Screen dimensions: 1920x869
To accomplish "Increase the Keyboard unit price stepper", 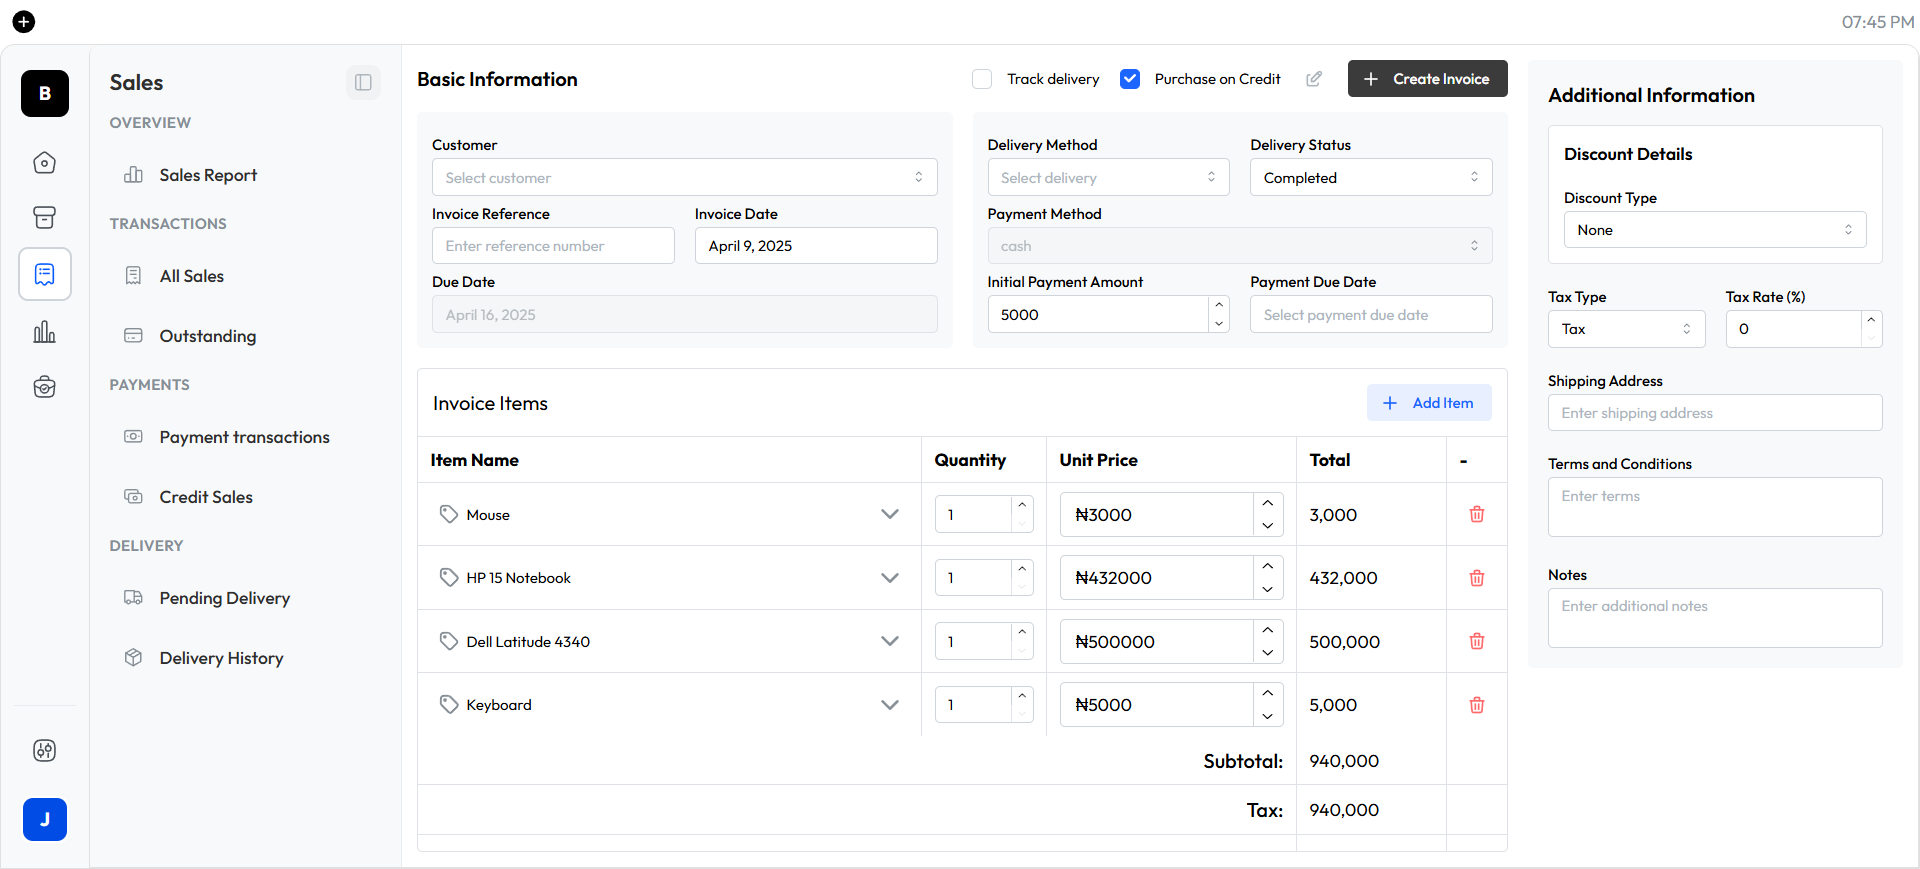I will tap(1268, 693).
